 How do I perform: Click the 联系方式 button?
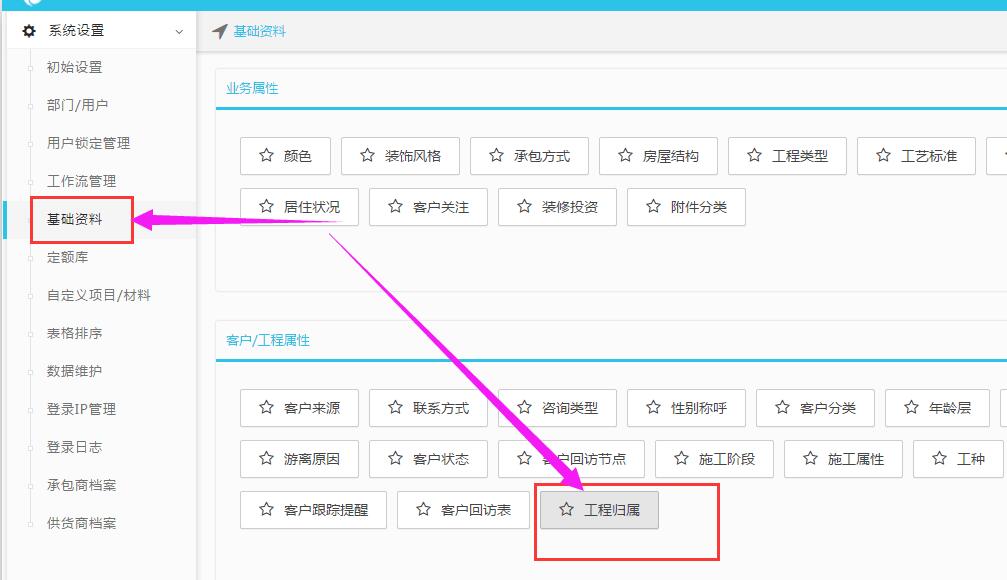(427, 408)
